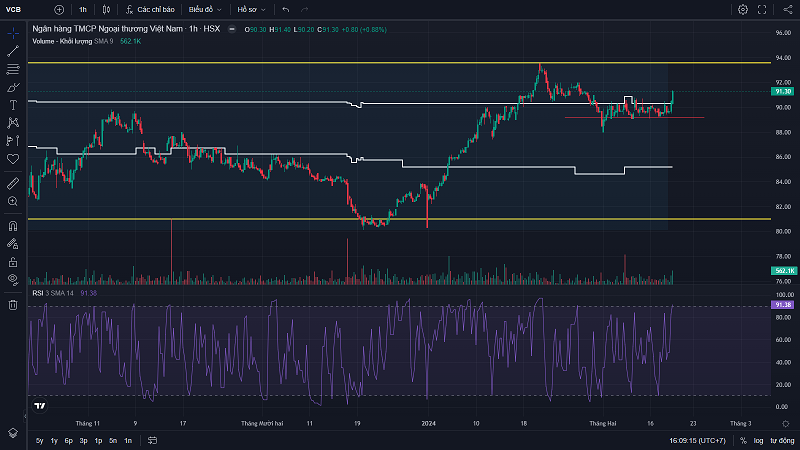Viewport: 800px width, 450px height.
Task: Toggle percent scale mode
Action: pos(743,440)
